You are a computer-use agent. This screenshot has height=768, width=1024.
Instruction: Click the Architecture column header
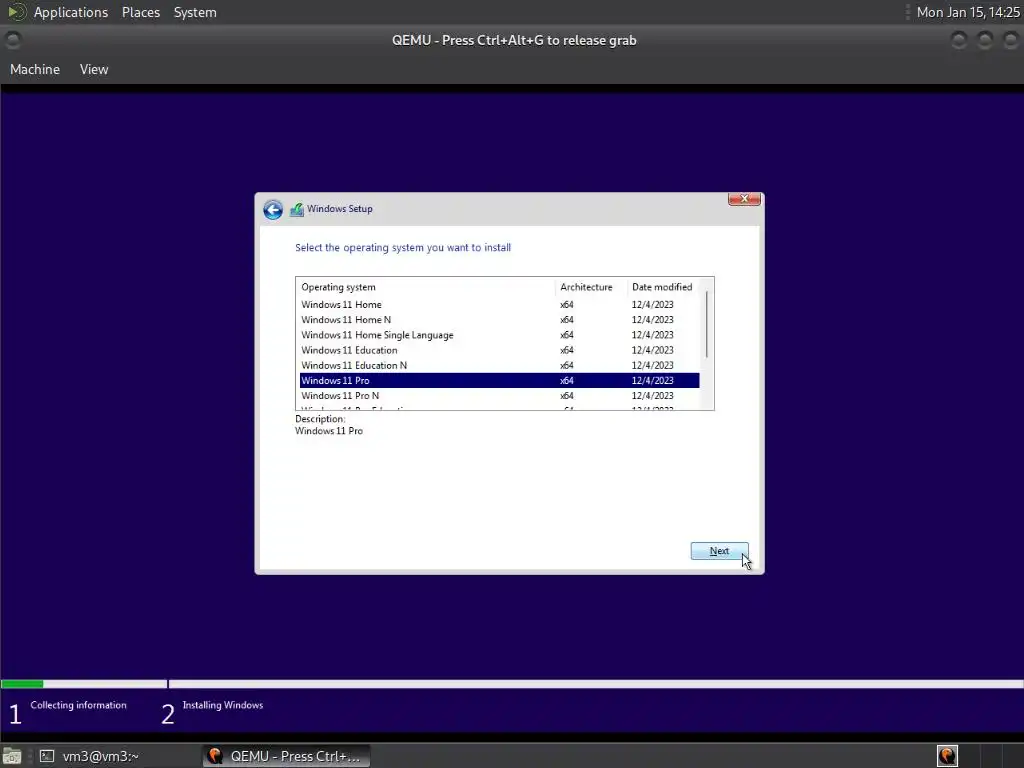click(x=591, y=287)
